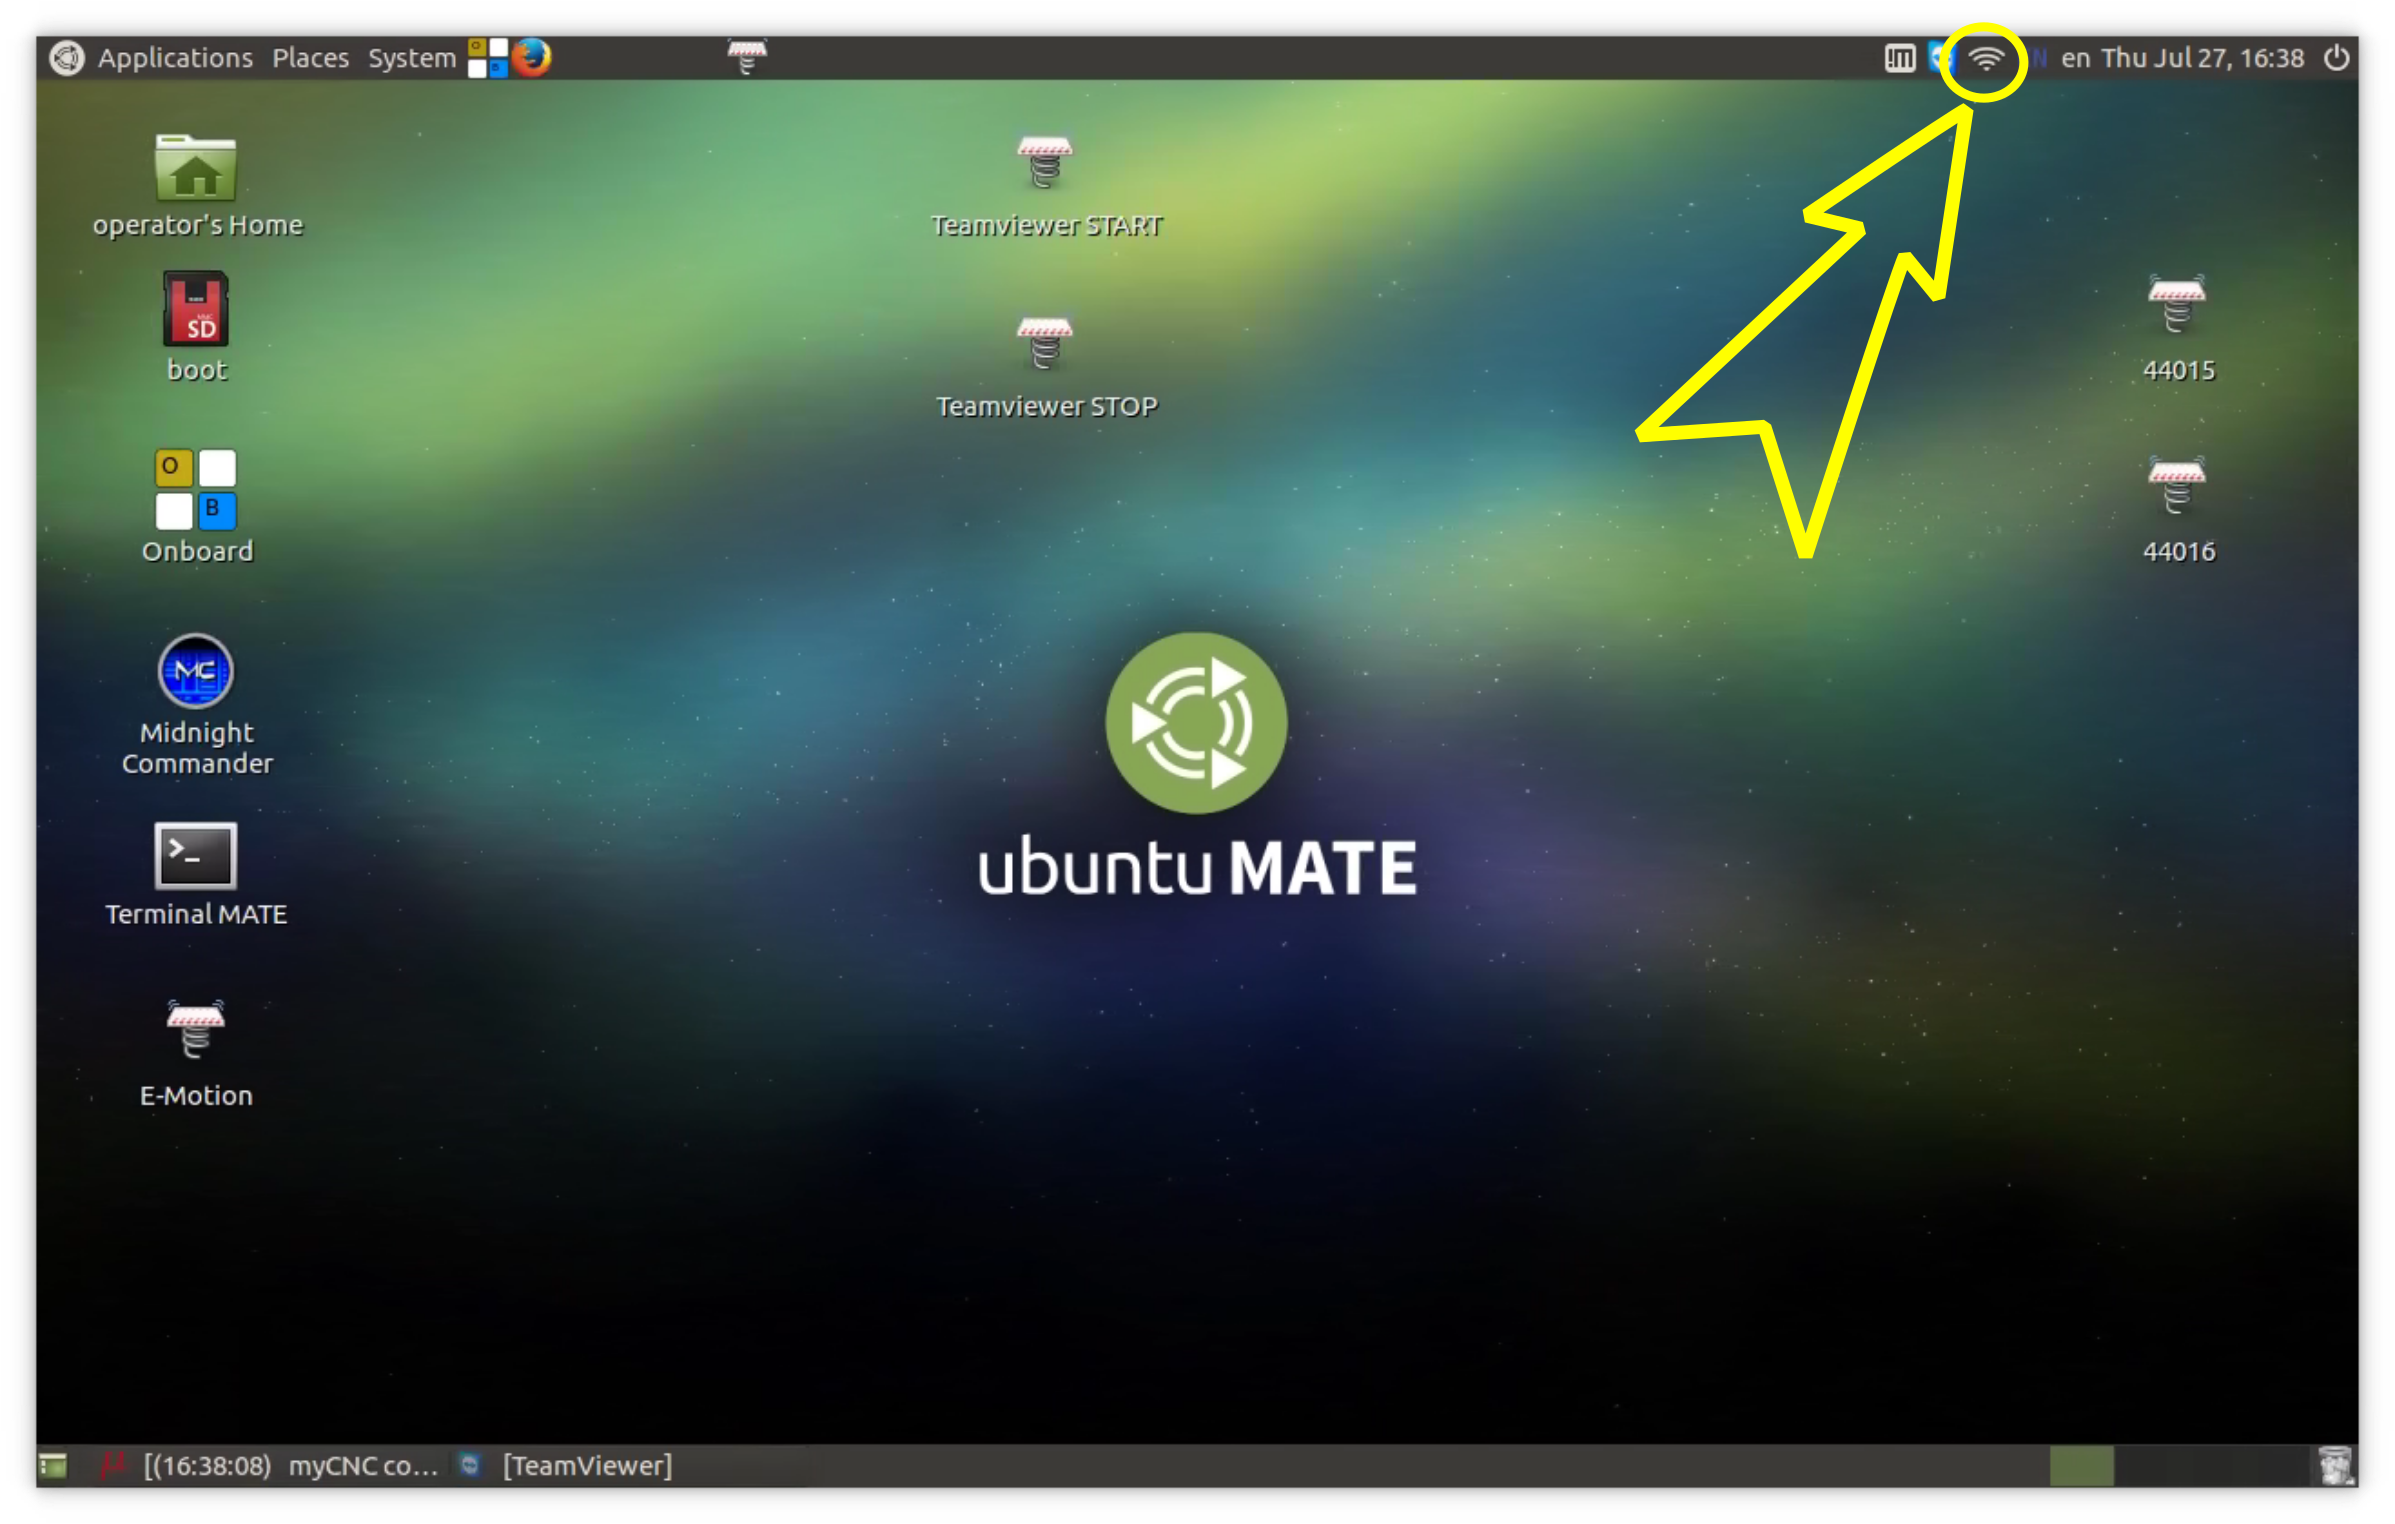Click the Wi-Fi network indicator icon
2395x1524 pixels.
[x=1985, y=58]
